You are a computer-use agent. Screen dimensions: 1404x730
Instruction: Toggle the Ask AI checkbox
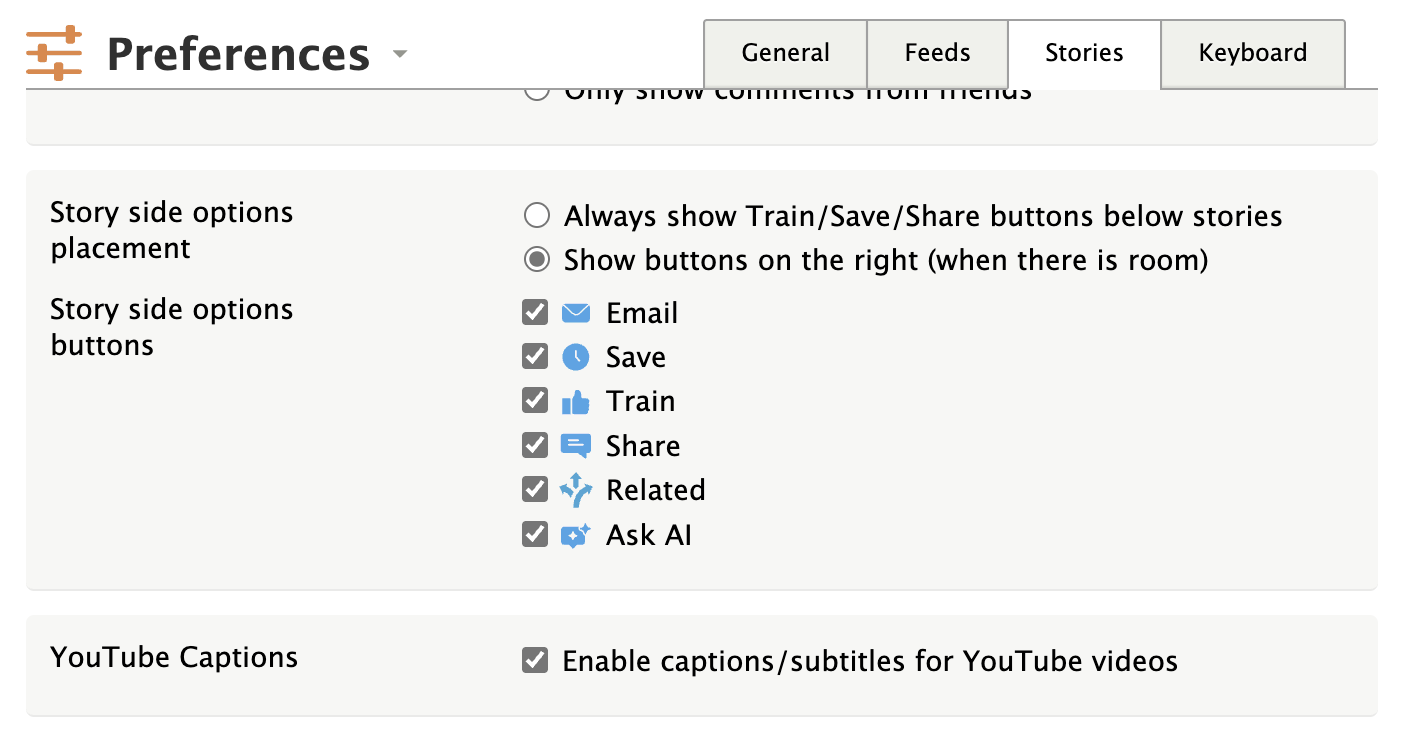[x=535, y=535]
